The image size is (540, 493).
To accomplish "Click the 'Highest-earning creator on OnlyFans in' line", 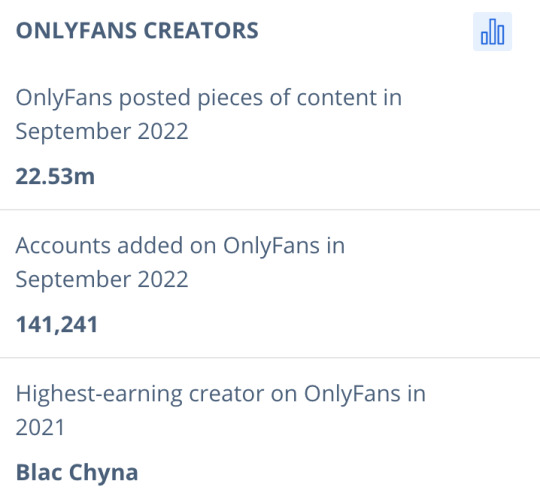I will 221,394.
